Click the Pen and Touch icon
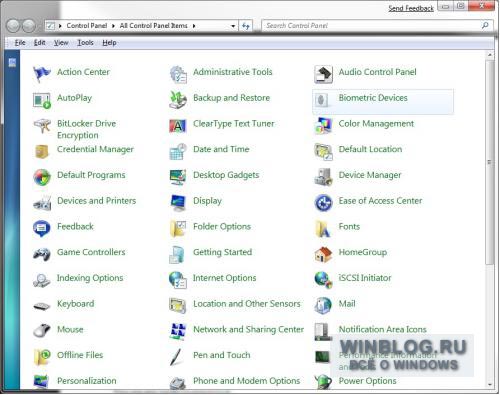This screenshot has height=395, width=500. [177, 357]
